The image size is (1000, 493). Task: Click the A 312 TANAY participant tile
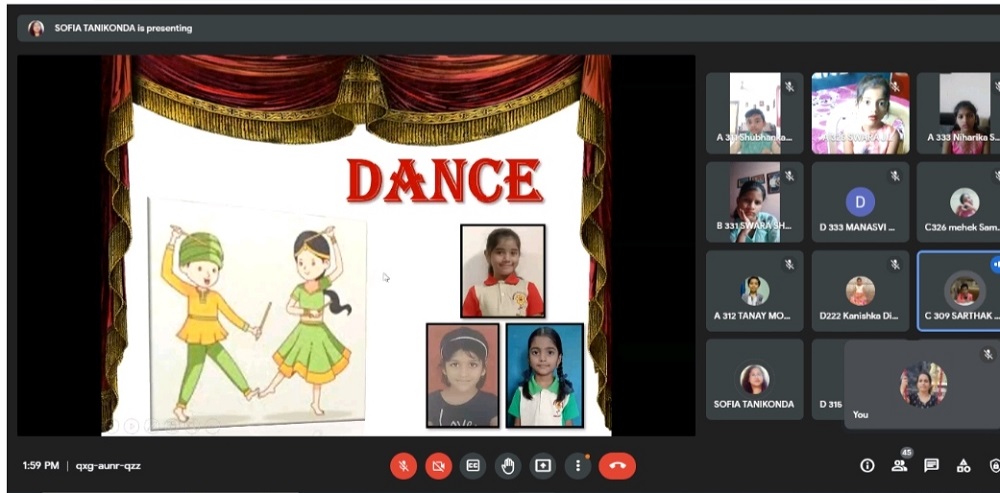click(x=755, y=290)
